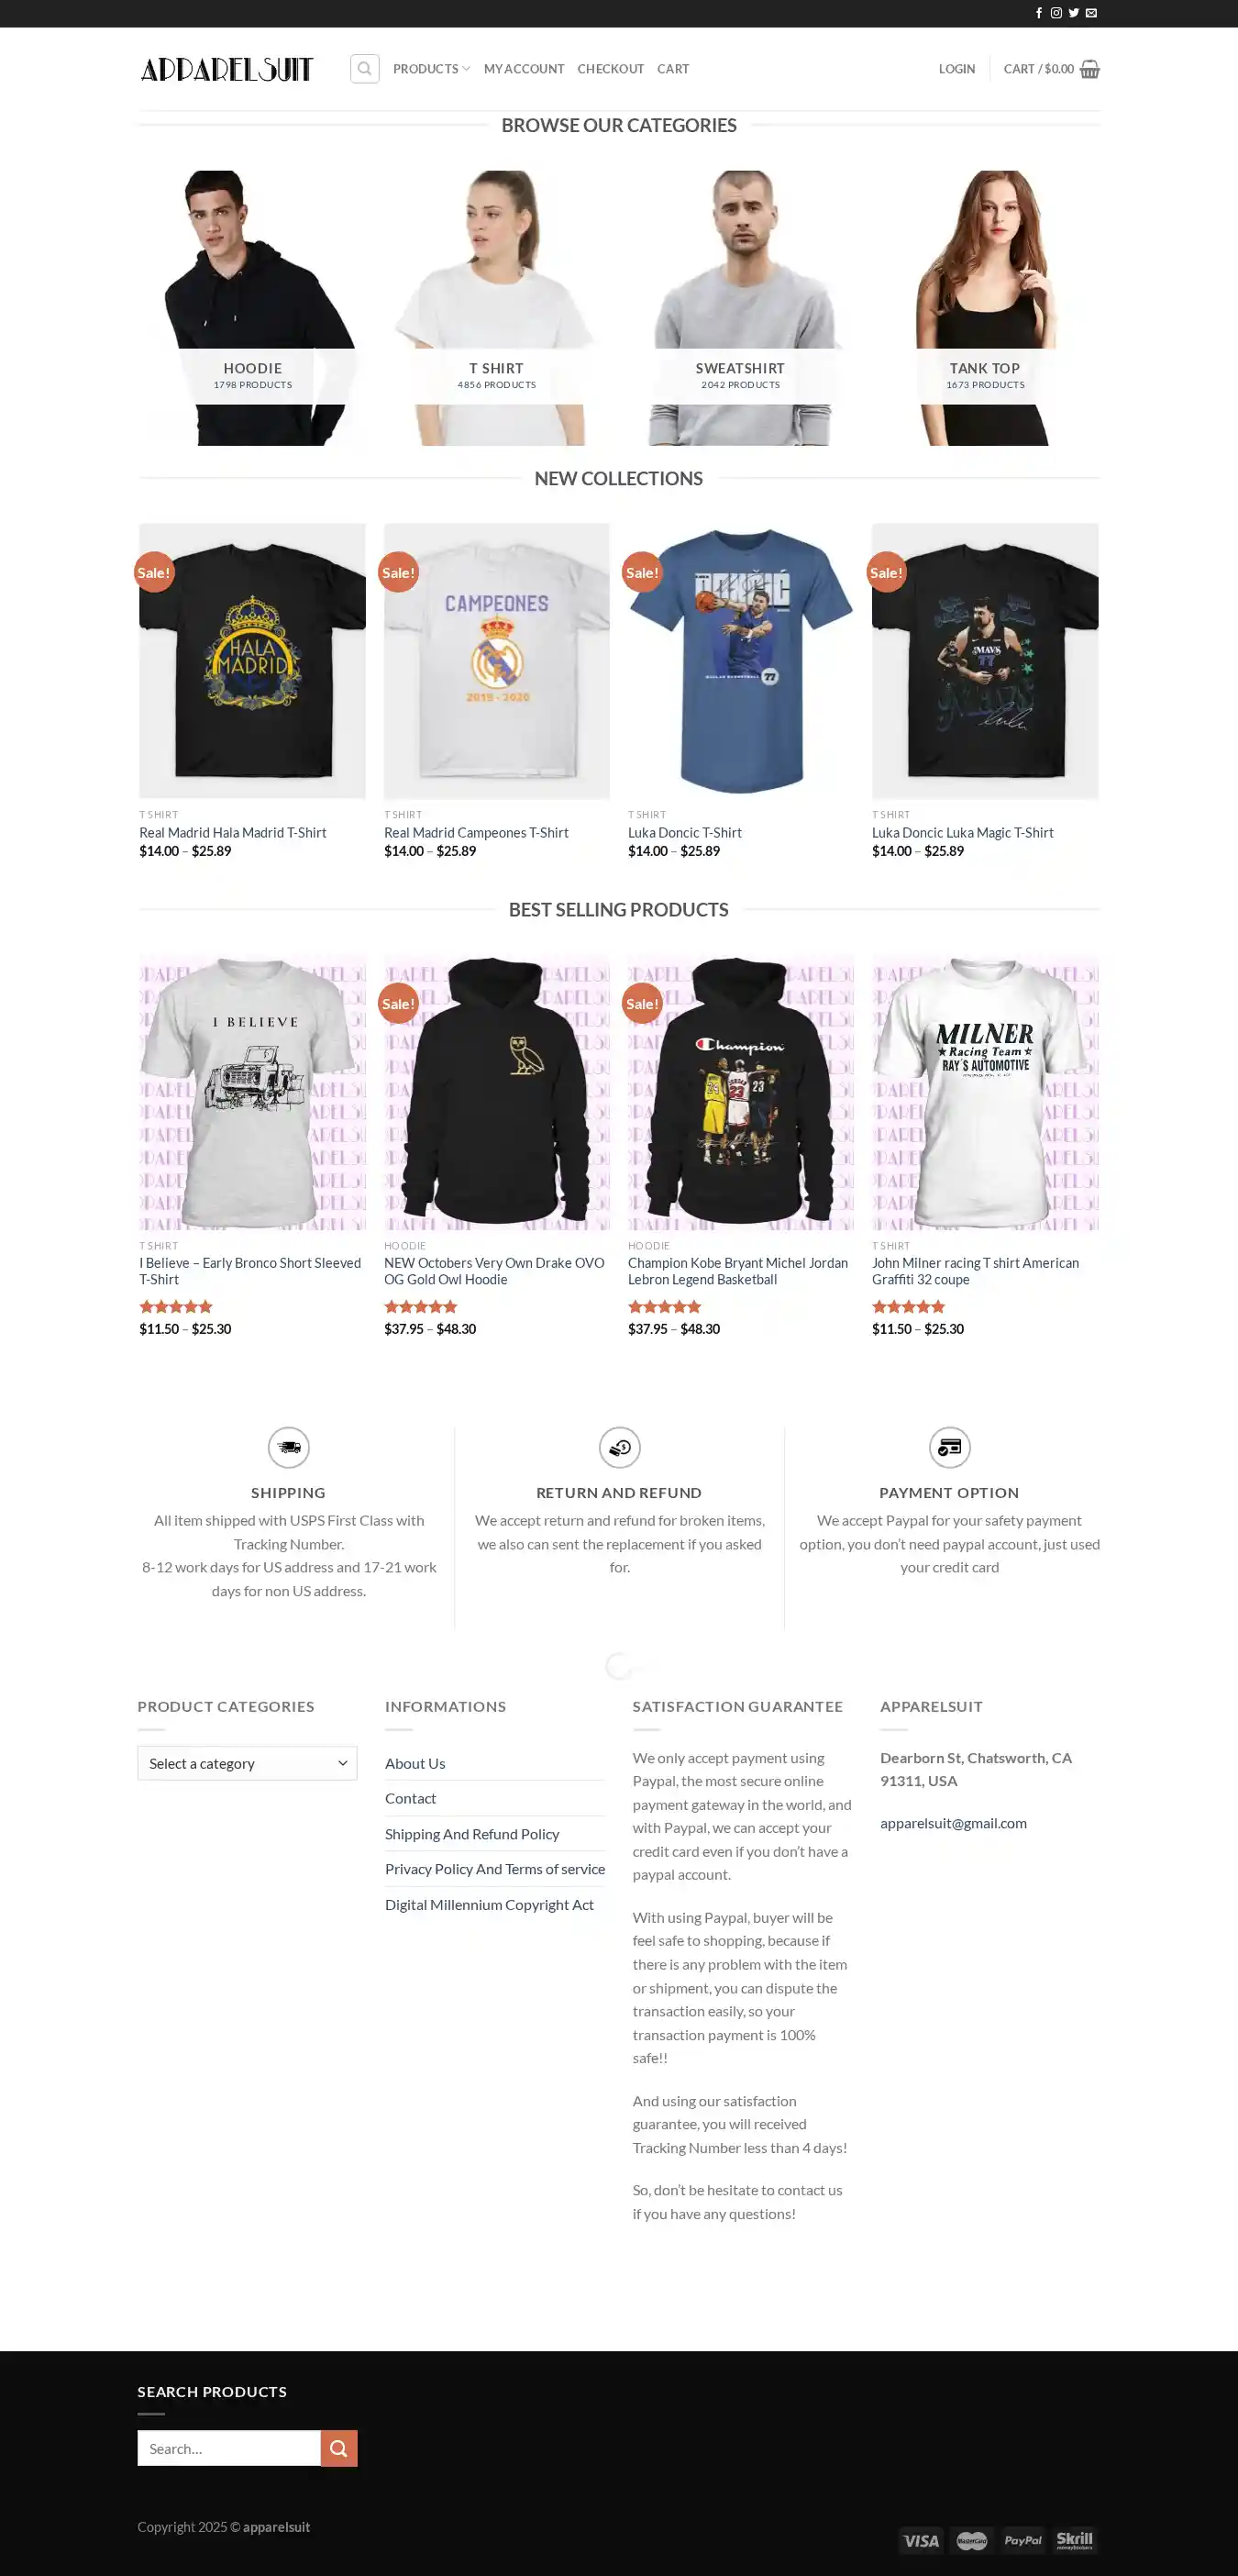Open the Facebook icon in top bar
The height and width of the screenshot is (2576, 1238).
click(x=1039, y=13)
